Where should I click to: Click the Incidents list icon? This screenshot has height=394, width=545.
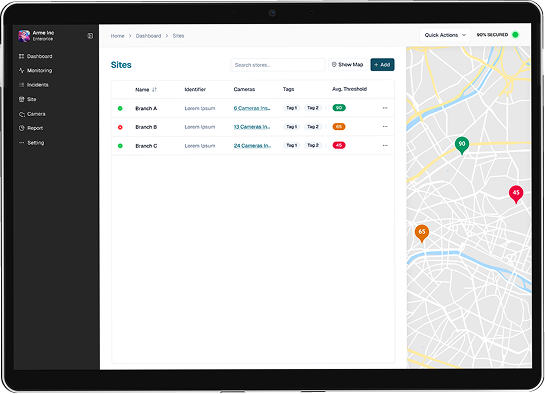(22, 85)
